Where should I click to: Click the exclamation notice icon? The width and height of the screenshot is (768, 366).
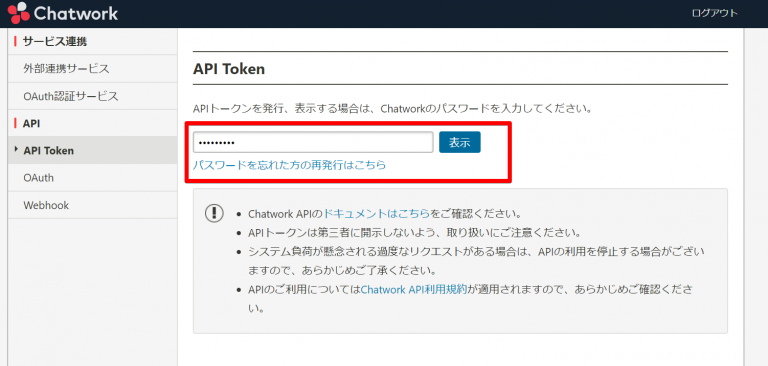214,213
